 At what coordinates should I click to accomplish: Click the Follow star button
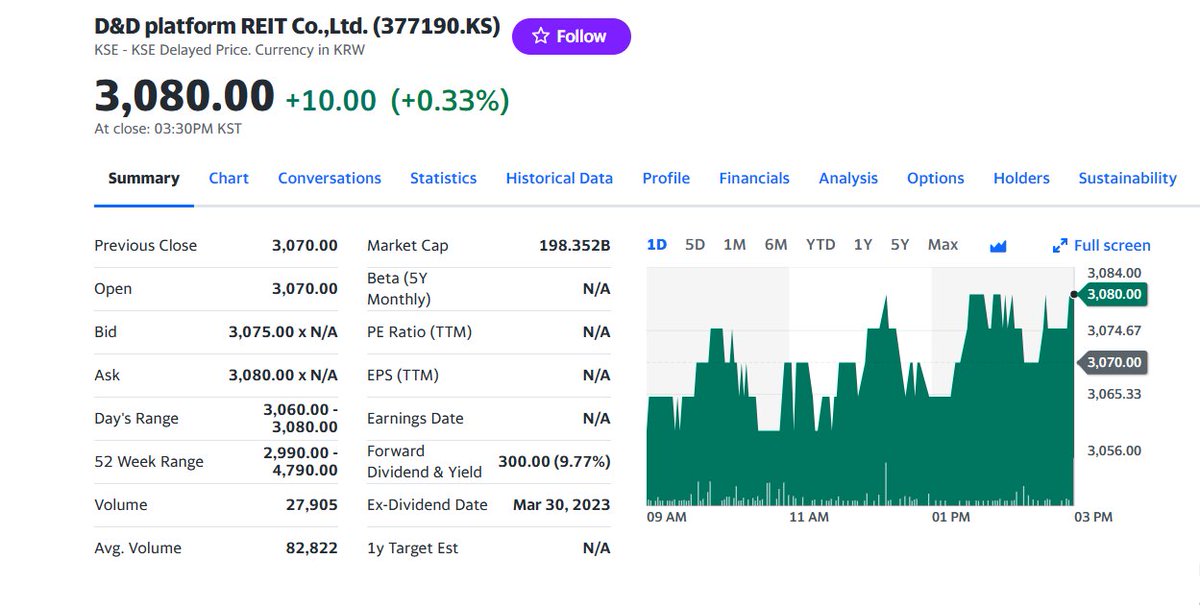coord(571,36)
